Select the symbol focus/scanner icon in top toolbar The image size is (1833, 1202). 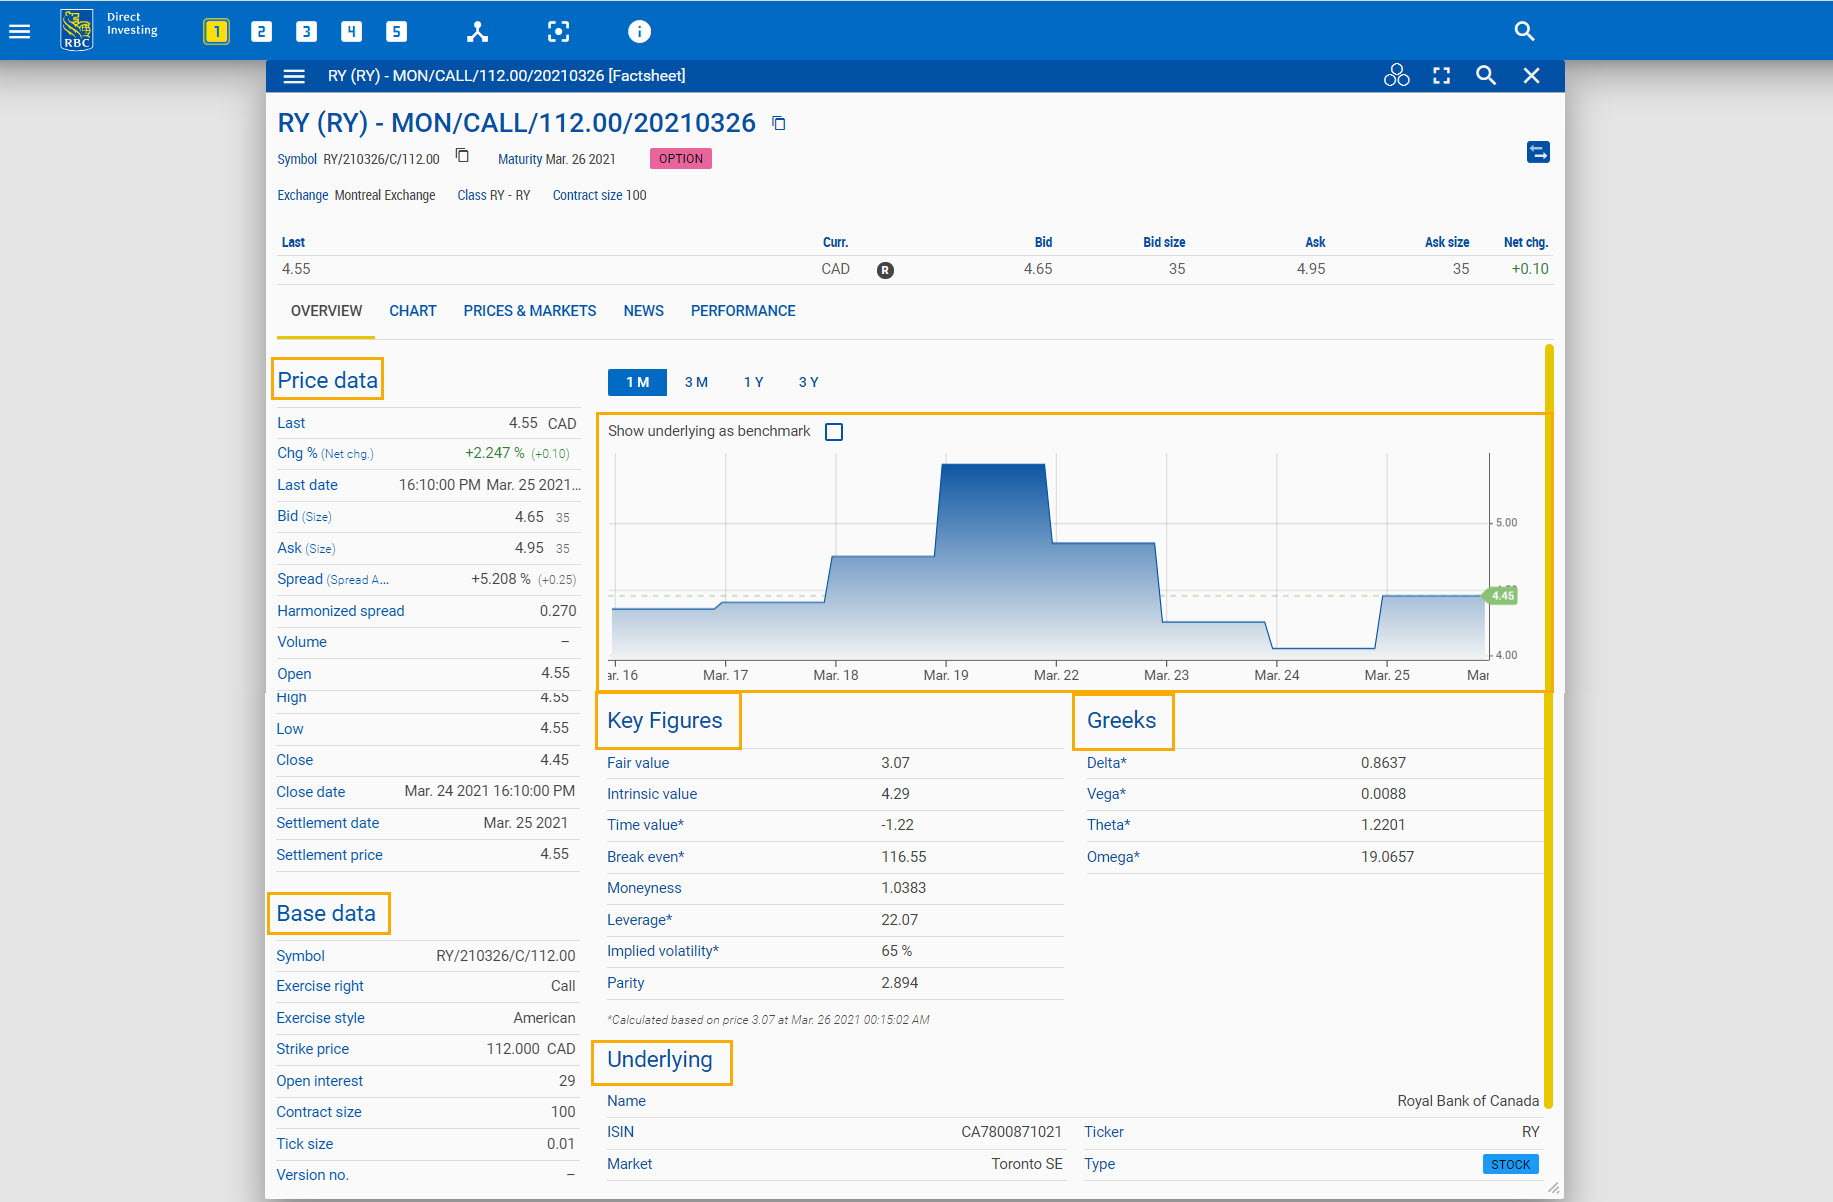point(558,31)
